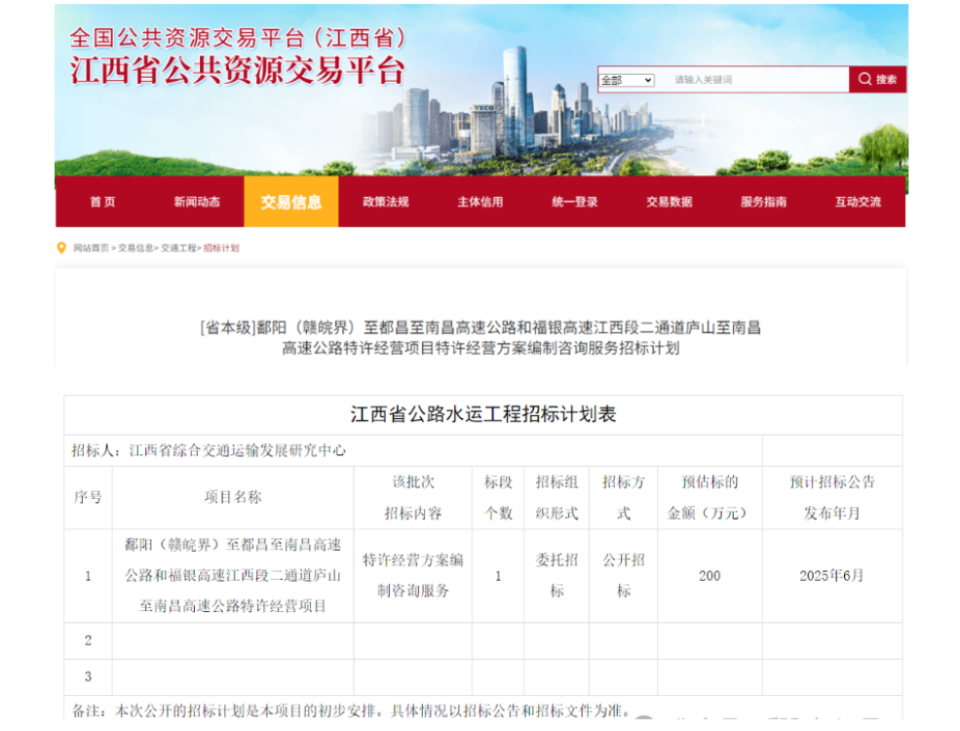960x731 pixels.
Task: Open the '全部' category dropdown
Action: tap(627, 80)
